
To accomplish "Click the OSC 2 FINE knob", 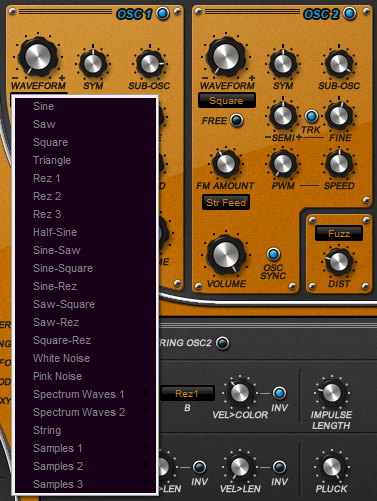I will pos(339,116).
